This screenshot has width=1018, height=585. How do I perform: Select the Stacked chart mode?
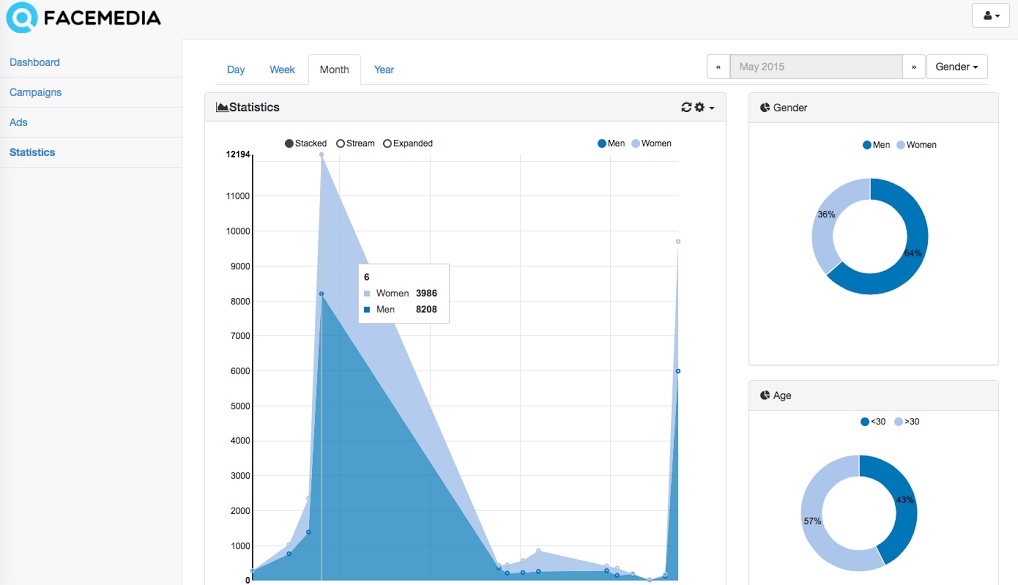[x=290, y=144]
